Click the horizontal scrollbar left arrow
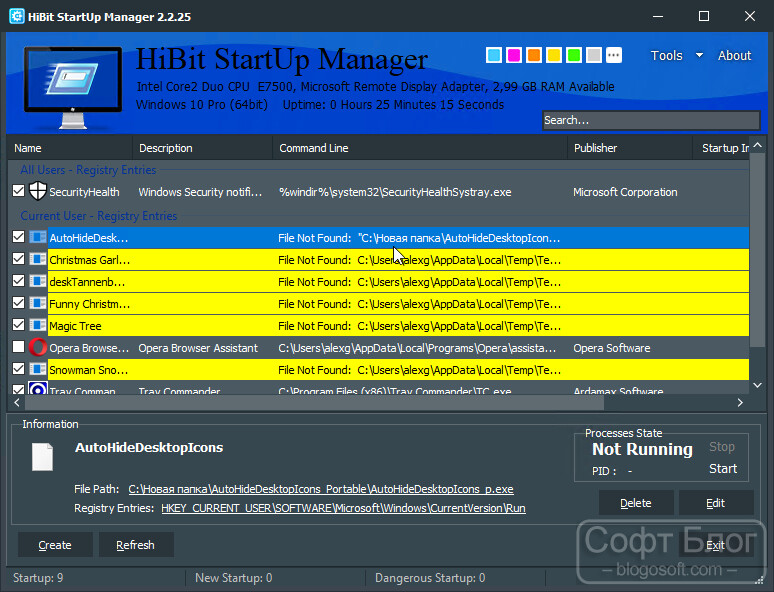 pos(17,402)
